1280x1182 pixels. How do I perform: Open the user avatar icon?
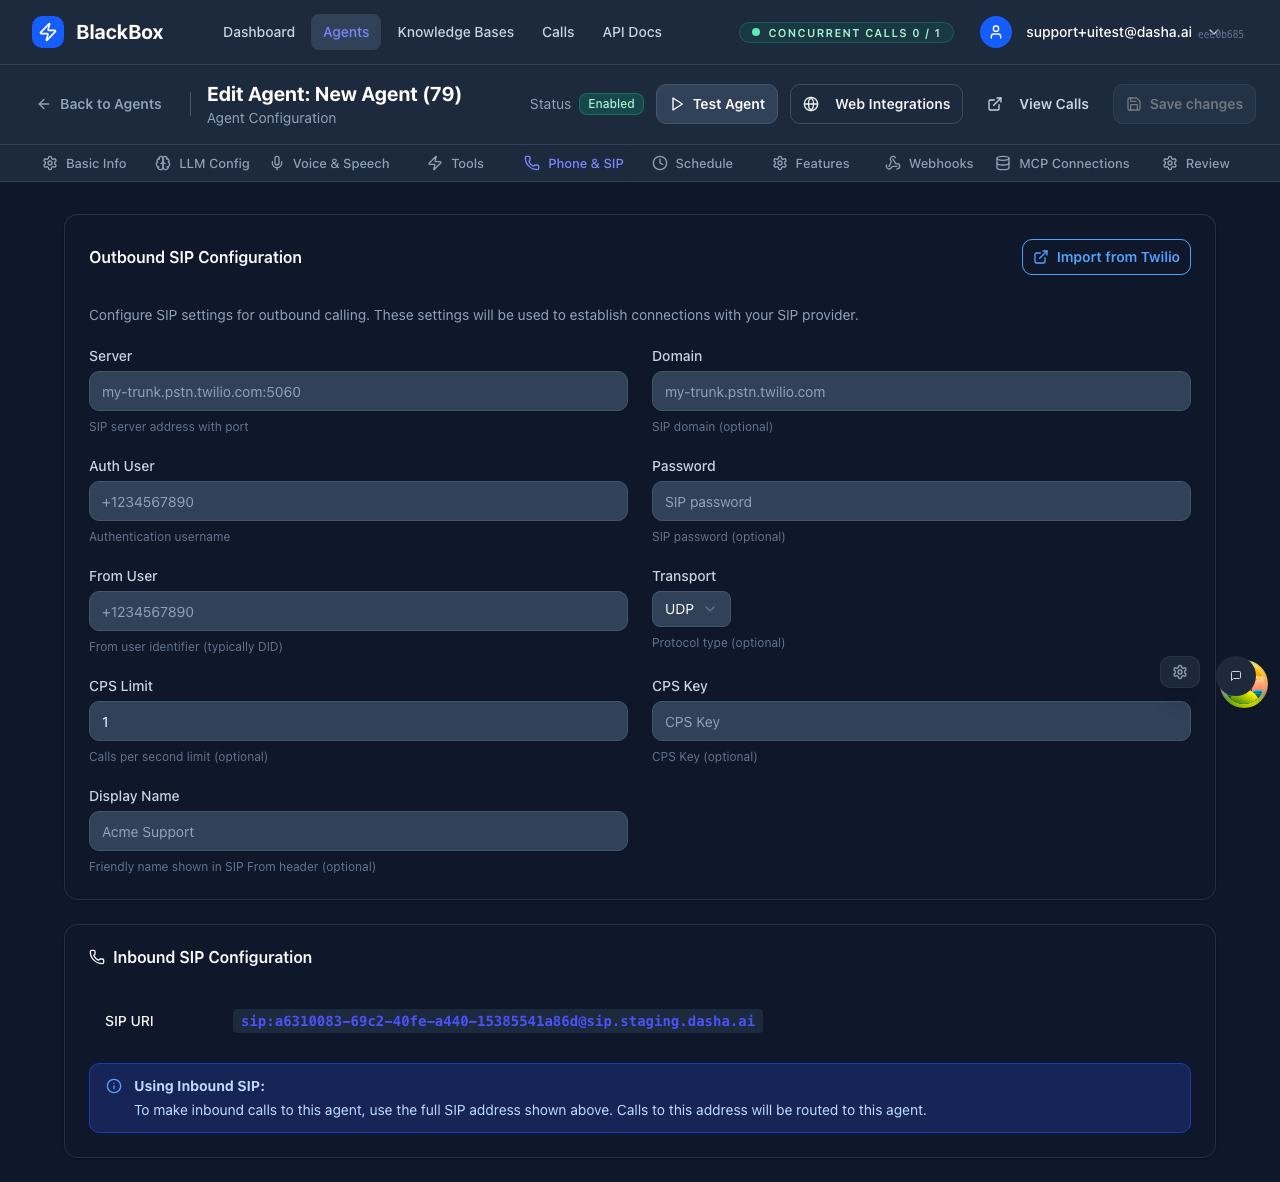[x=996, y=32]
